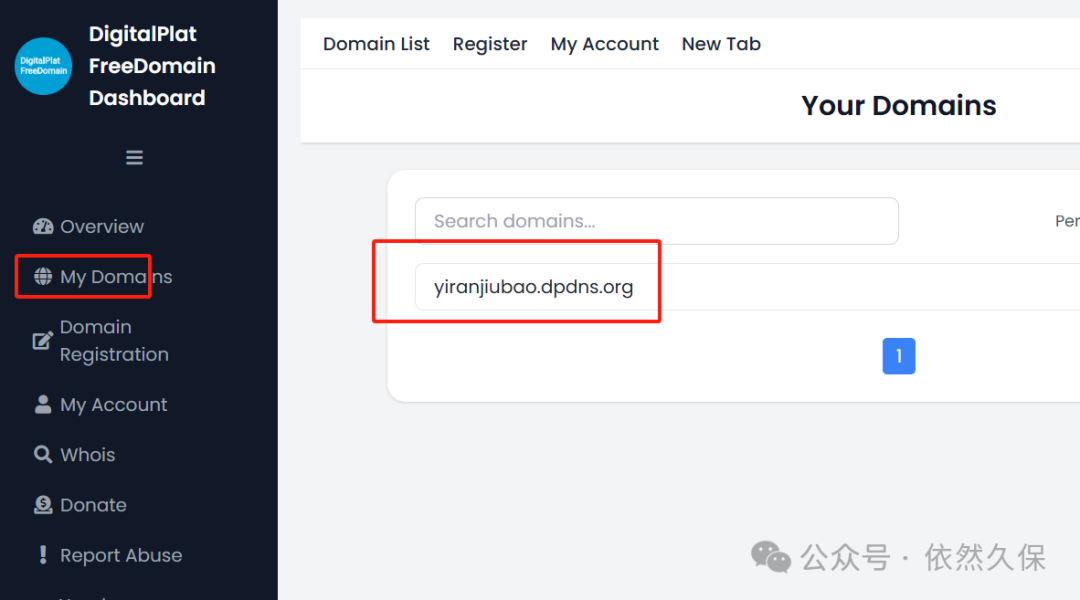Click the My Domains globe icon
Screen dimensions: 1080x600
[x=43, y=277]
